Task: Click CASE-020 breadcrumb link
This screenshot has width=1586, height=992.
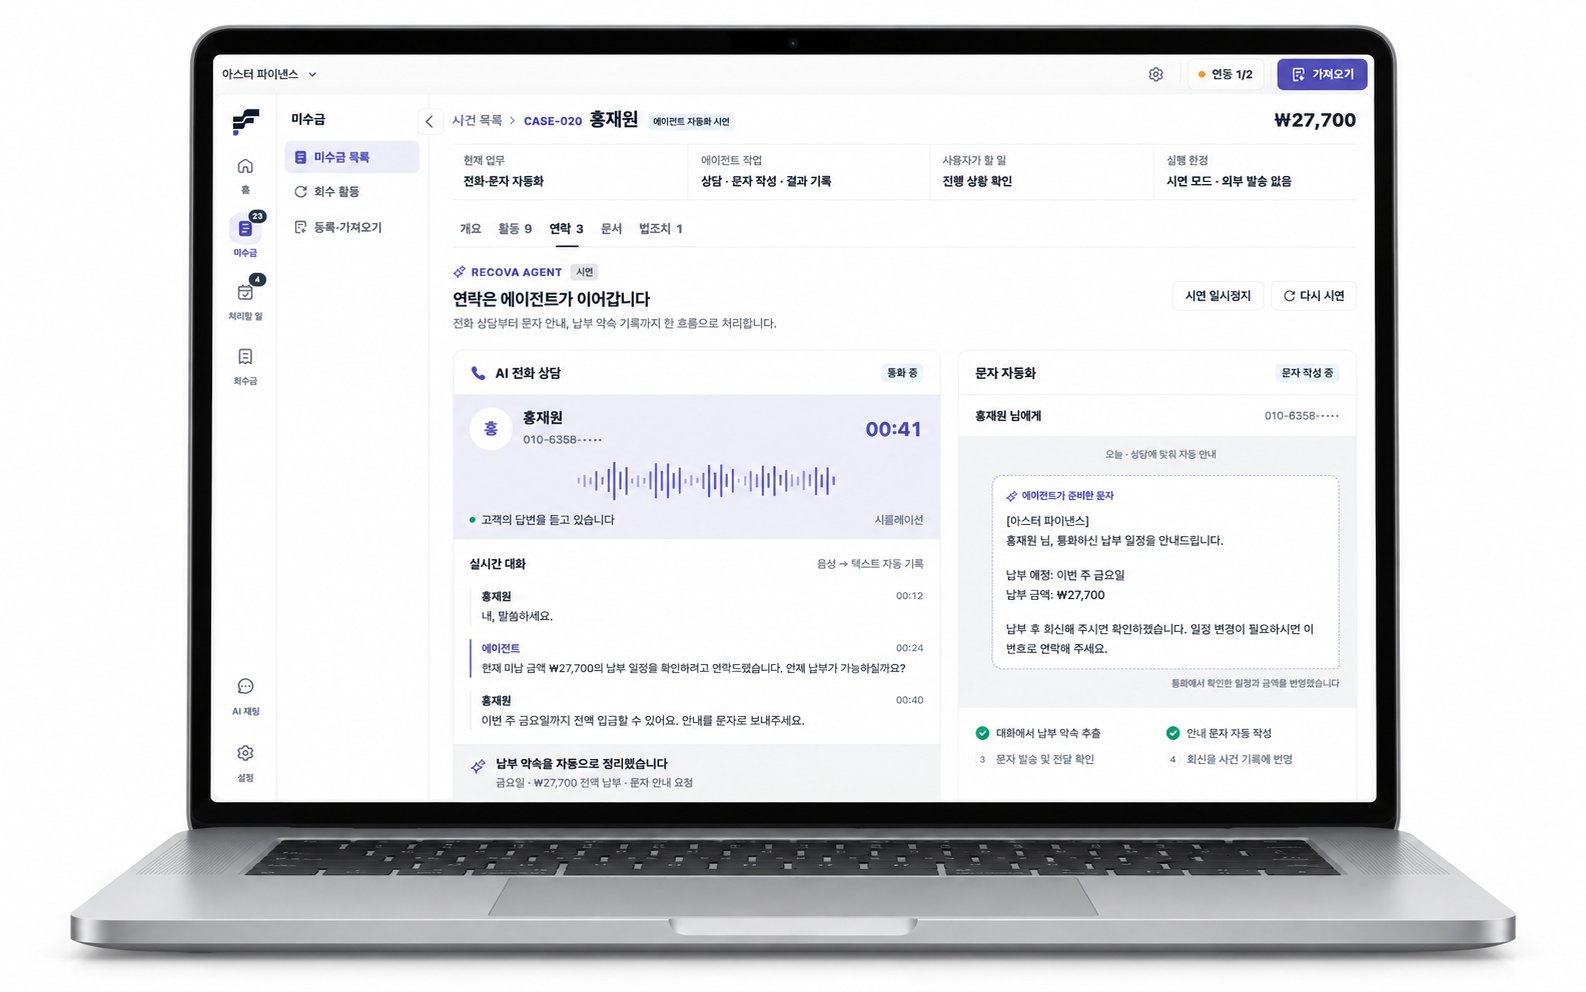Action: 552,121
